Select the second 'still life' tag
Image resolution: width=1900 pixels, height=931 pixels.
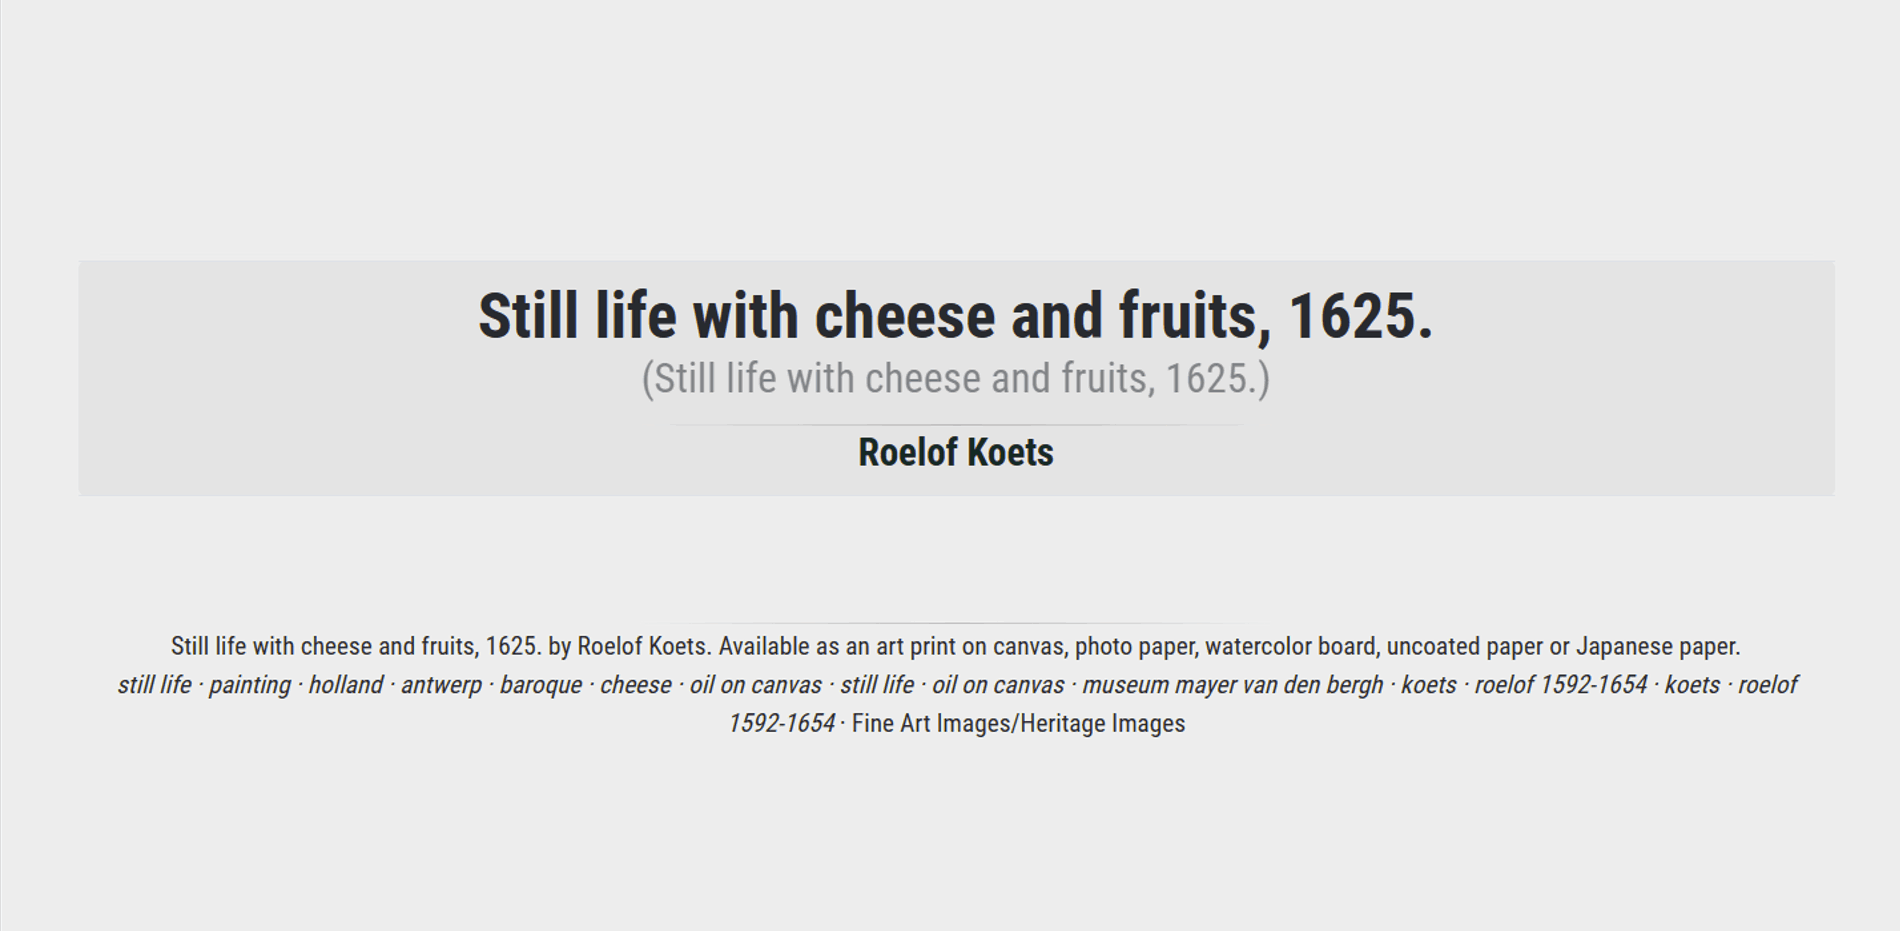pos(877,685)
